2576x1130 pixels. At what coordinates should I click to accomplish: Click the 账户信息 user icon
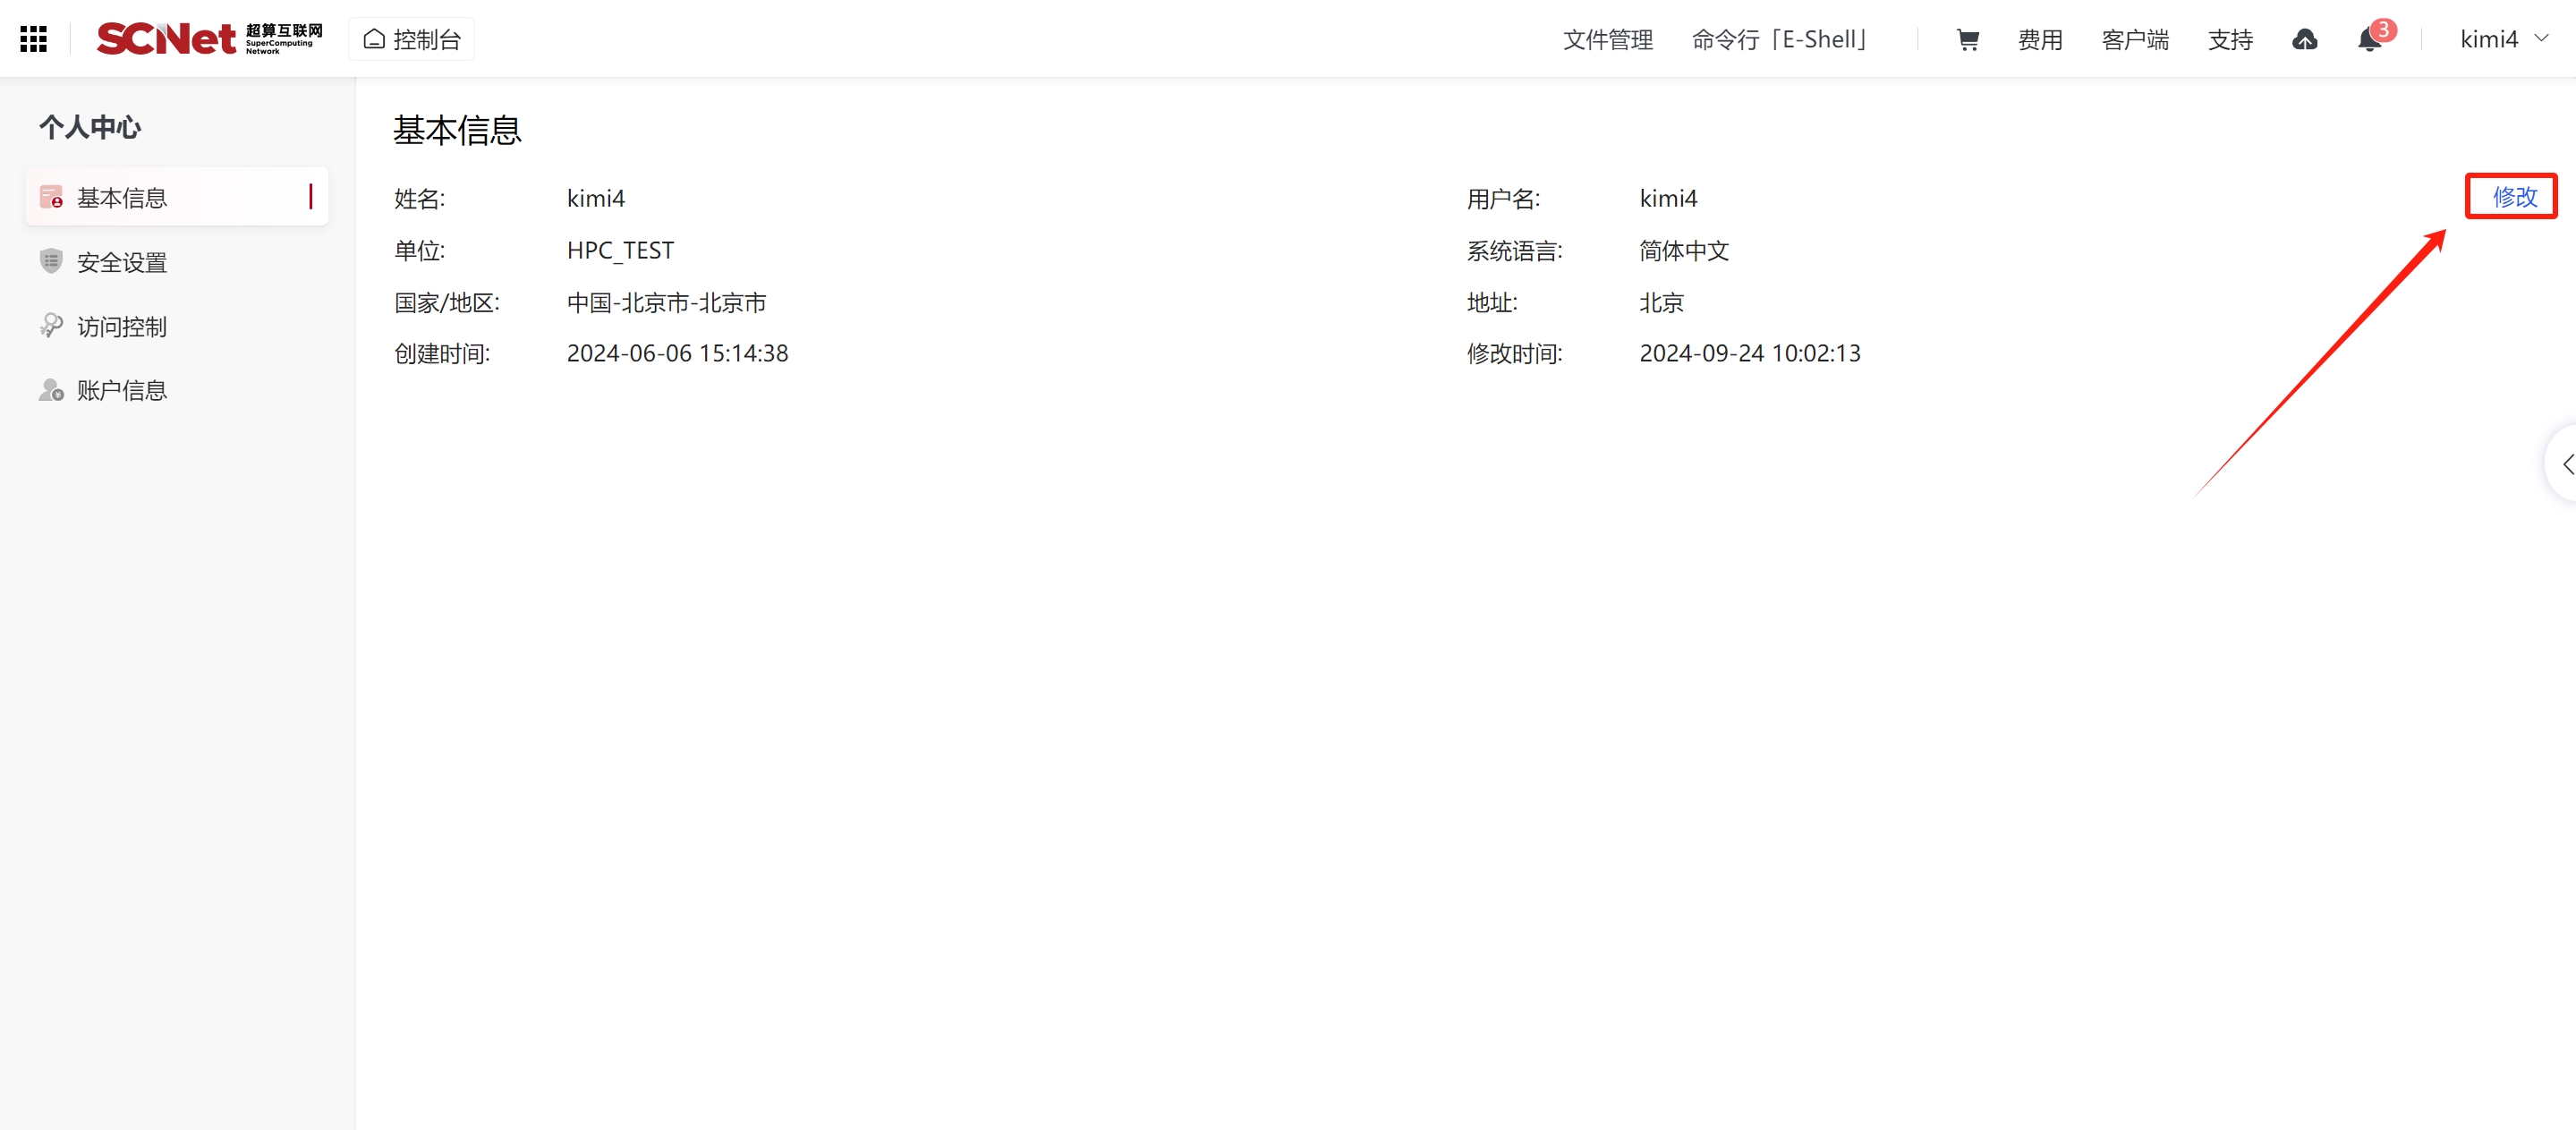(x=51, y=390)
